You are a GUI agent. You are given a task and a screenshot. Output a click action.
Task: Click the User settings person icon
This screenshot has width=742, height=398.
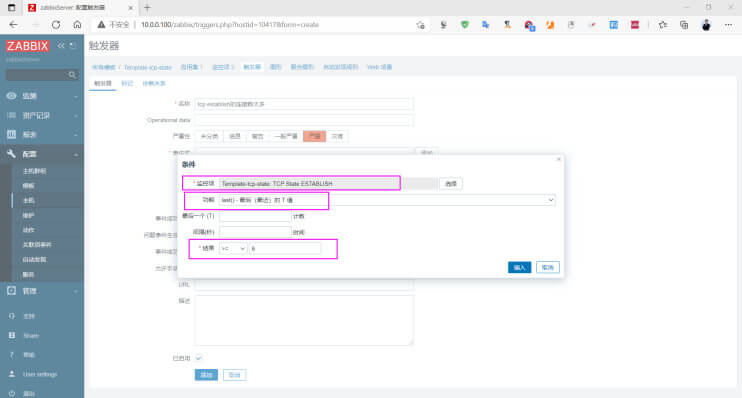coord(11,374)
